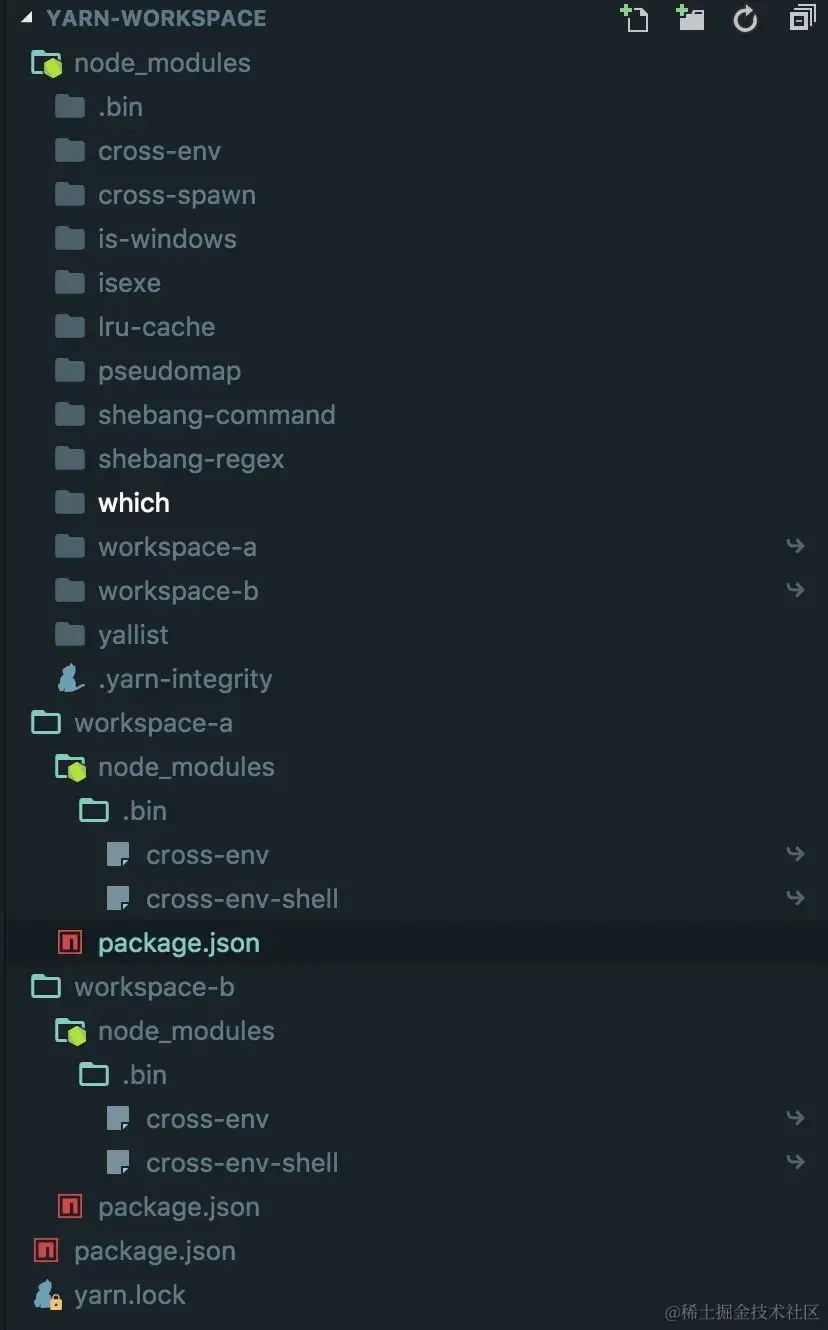Click symlink arrow beside workspace-b in node_modules
The width and height of the screenshot is (828, 1330).
coord(795,590)
